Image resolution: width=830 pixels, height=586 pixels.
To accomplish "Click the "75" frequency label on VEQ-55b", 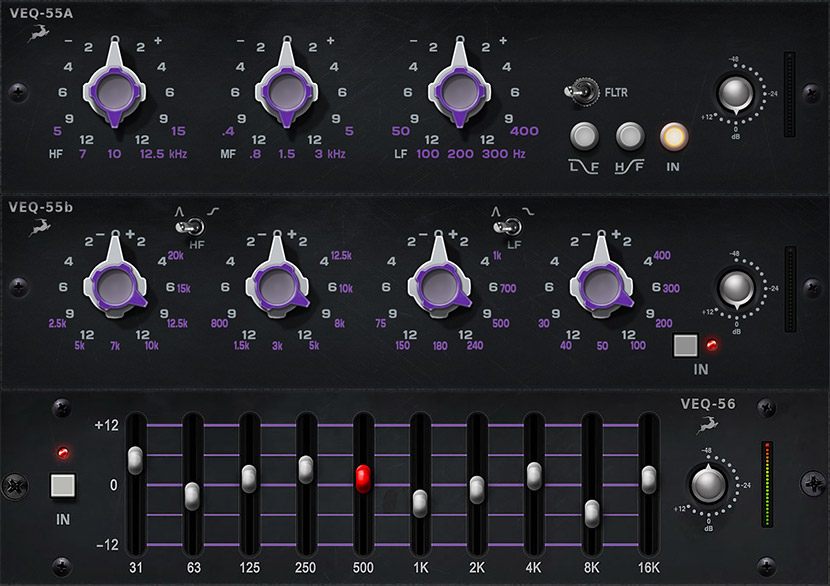I will click(381, 323).
